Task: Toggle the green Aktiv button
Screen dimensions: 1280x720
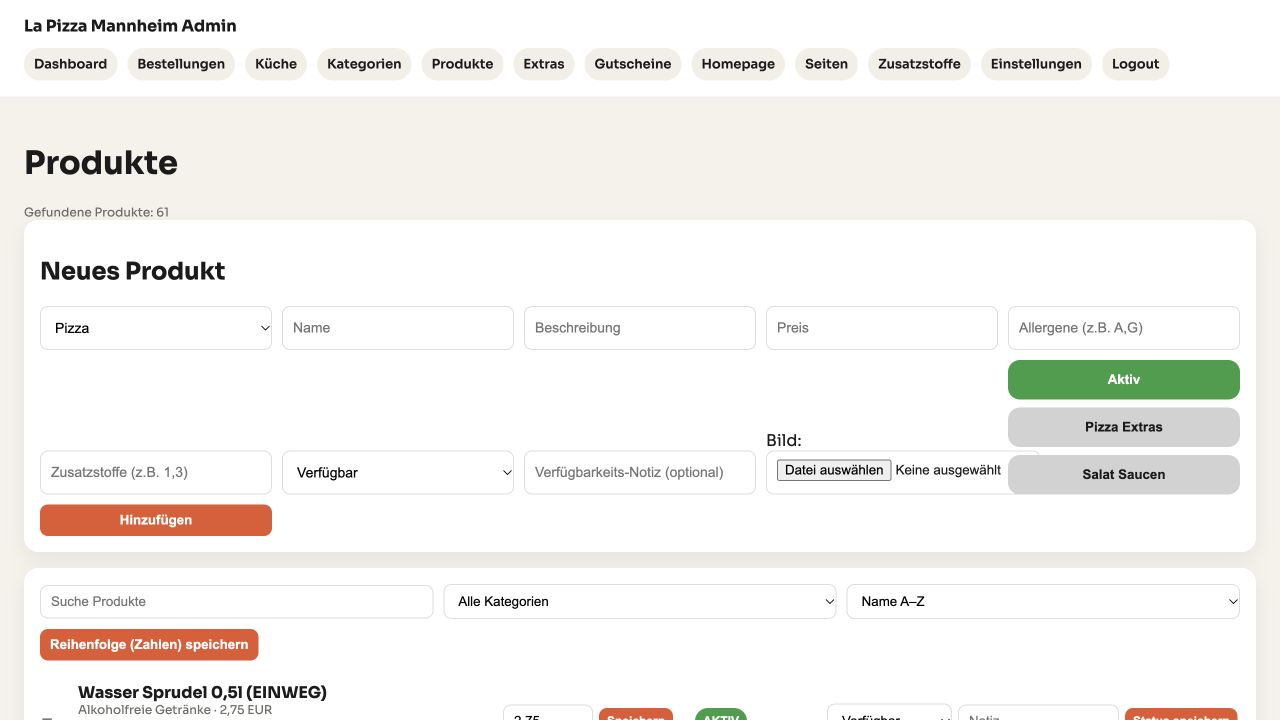Action: pos(1124,380)
